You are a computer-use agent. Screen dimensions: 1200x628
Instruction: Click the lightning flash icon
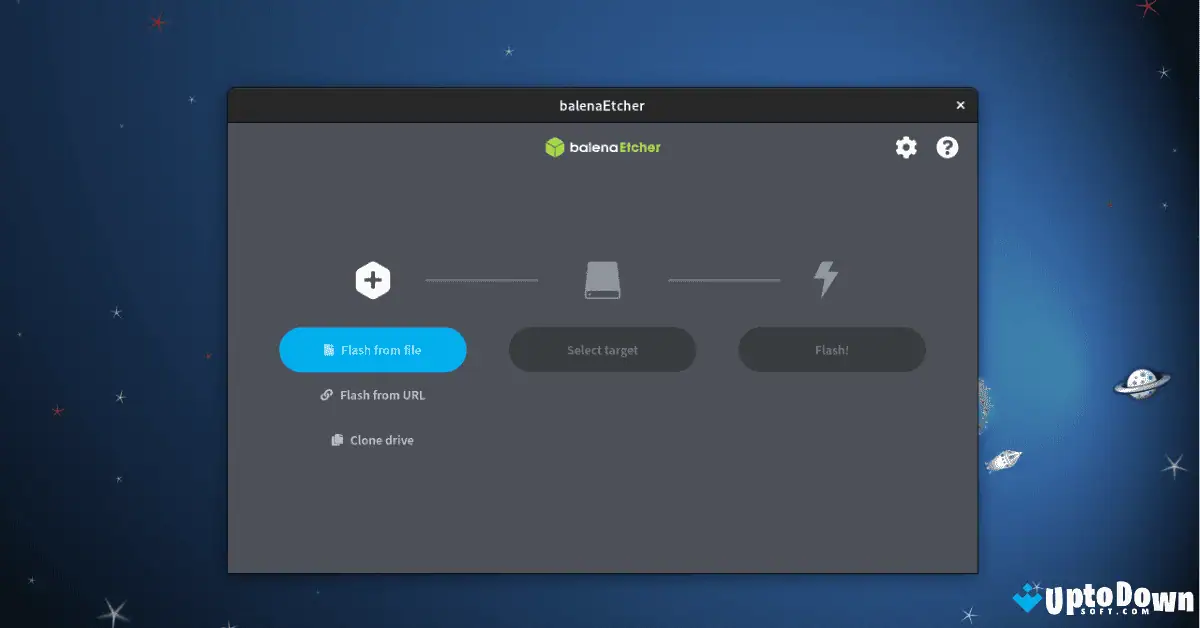(x=826, y=280)
